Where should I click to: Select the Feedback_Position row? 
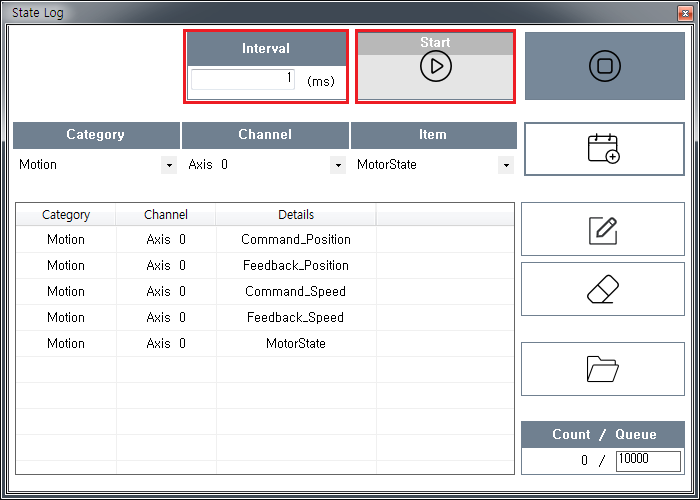(x=295, y=266)
